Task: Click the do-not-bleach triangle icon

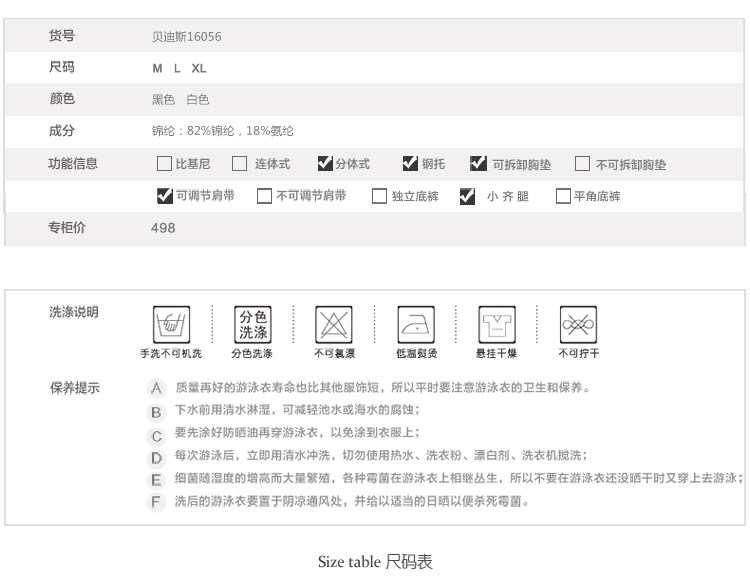Action: [x=334, y=324]
